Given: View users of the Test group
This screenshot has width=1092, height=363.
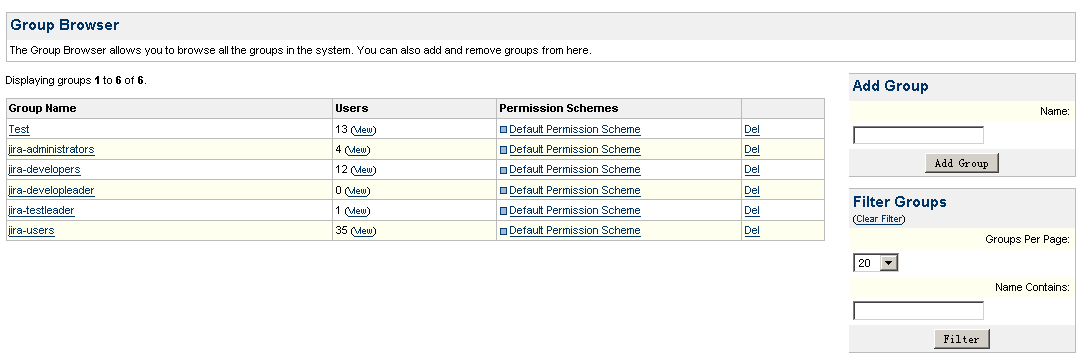Looking at the screenshot, I should 364,130.
